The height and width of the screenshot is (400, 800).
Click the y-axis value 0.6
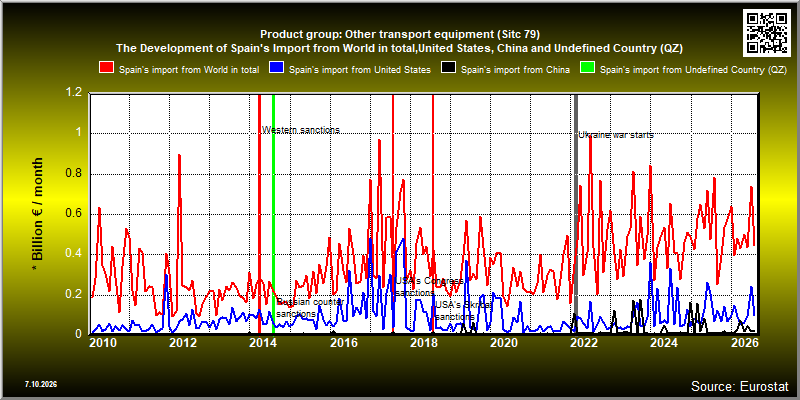[75, 214]
